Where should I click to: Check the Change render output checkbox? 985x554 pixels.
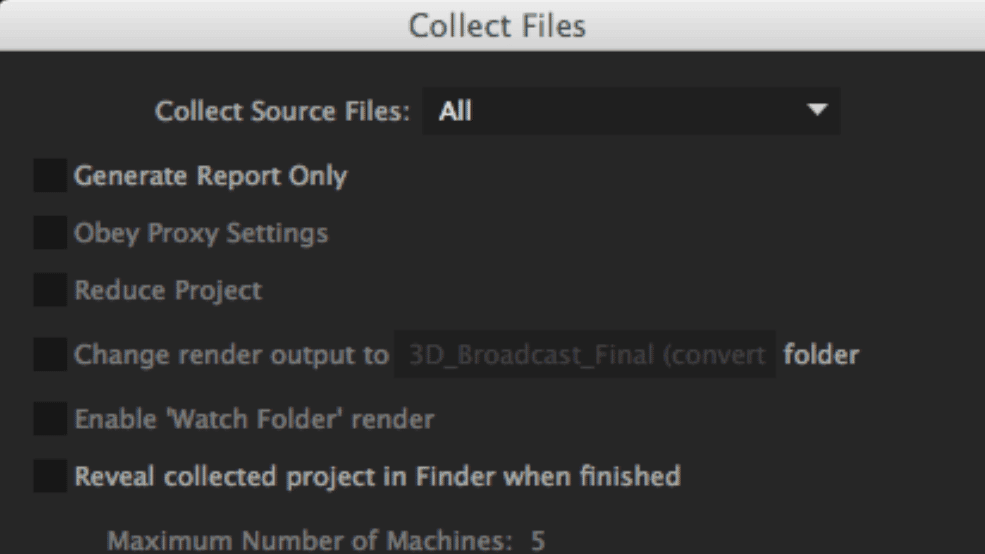point(50,354)
